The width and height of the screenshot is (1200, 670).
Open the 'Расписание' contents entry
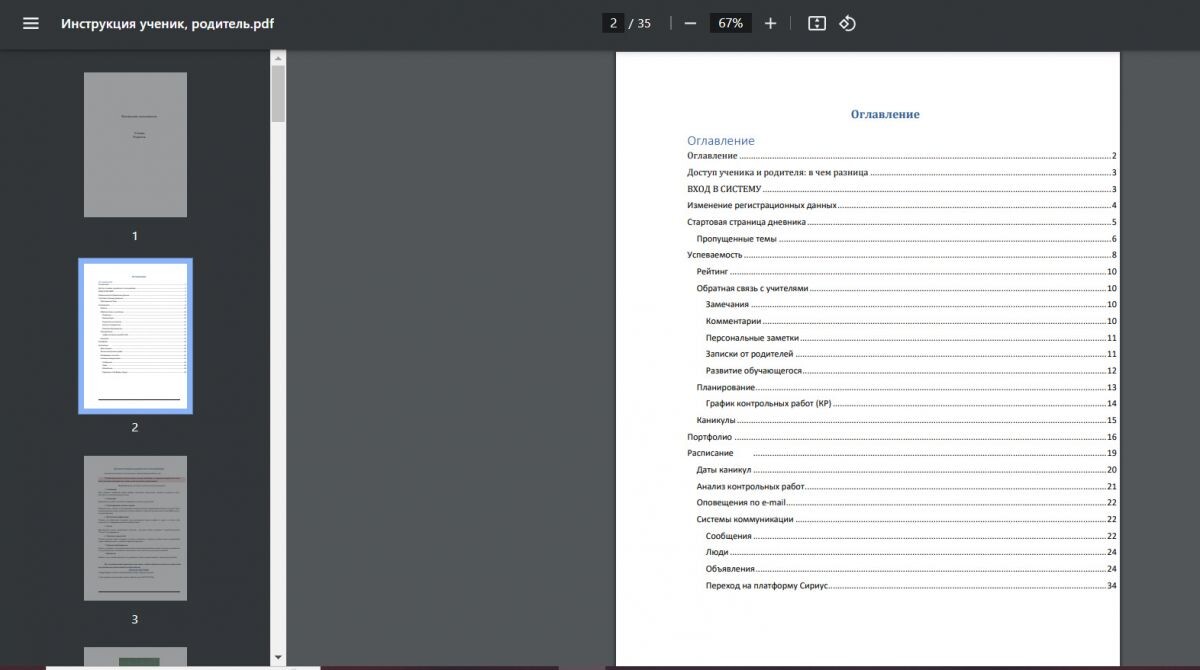pyautogui.click(x=901, y=453)
